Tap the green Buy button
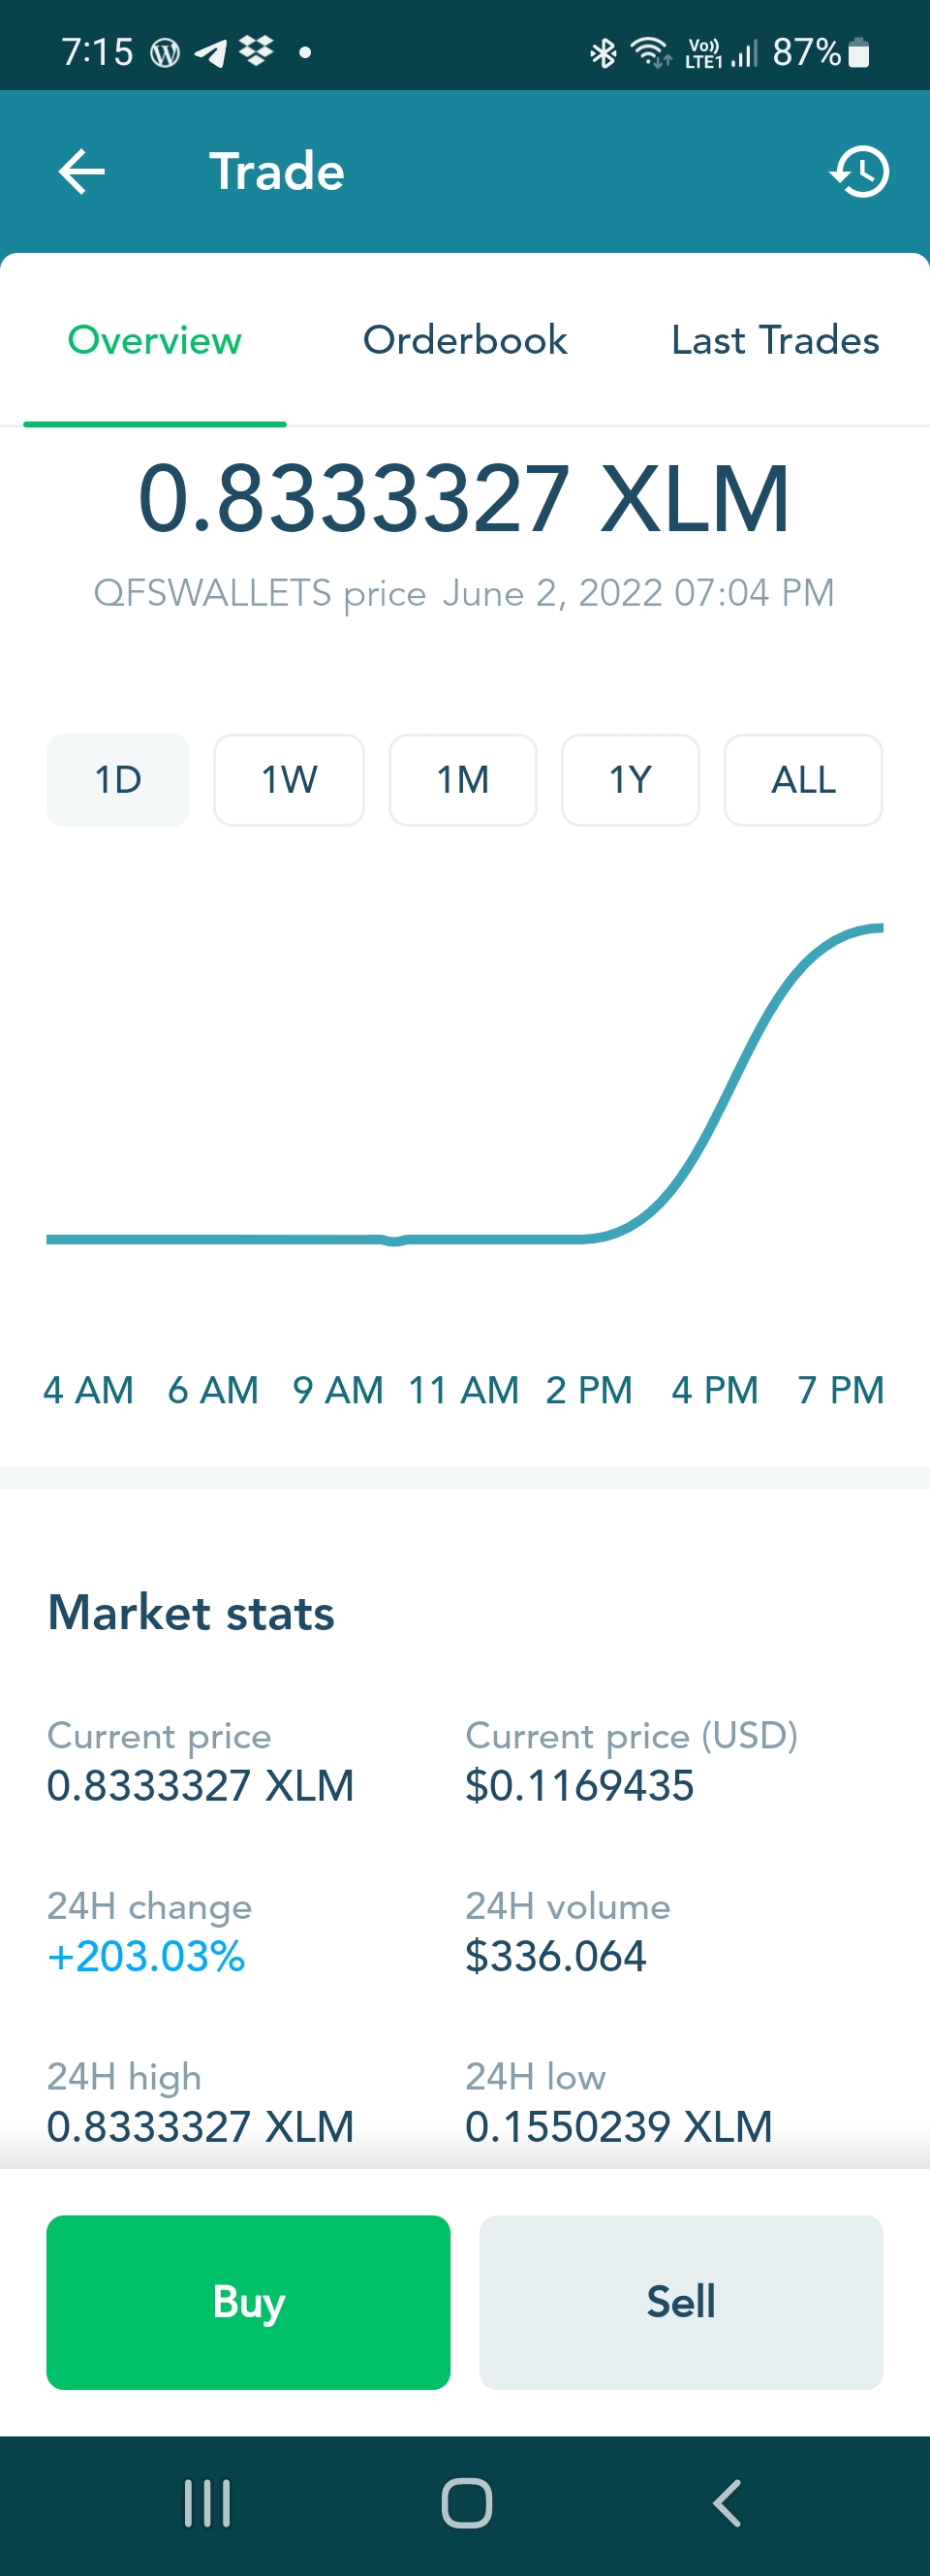The width and height of the screenshot is (930, 2576). point(248,2302)
